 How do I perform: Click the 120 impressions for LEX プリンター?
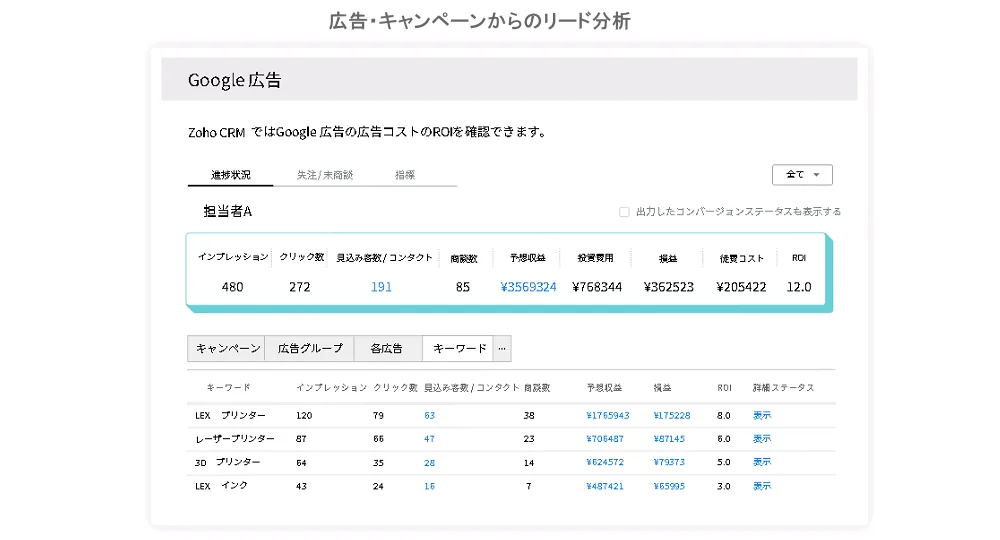tap(304, 416)
